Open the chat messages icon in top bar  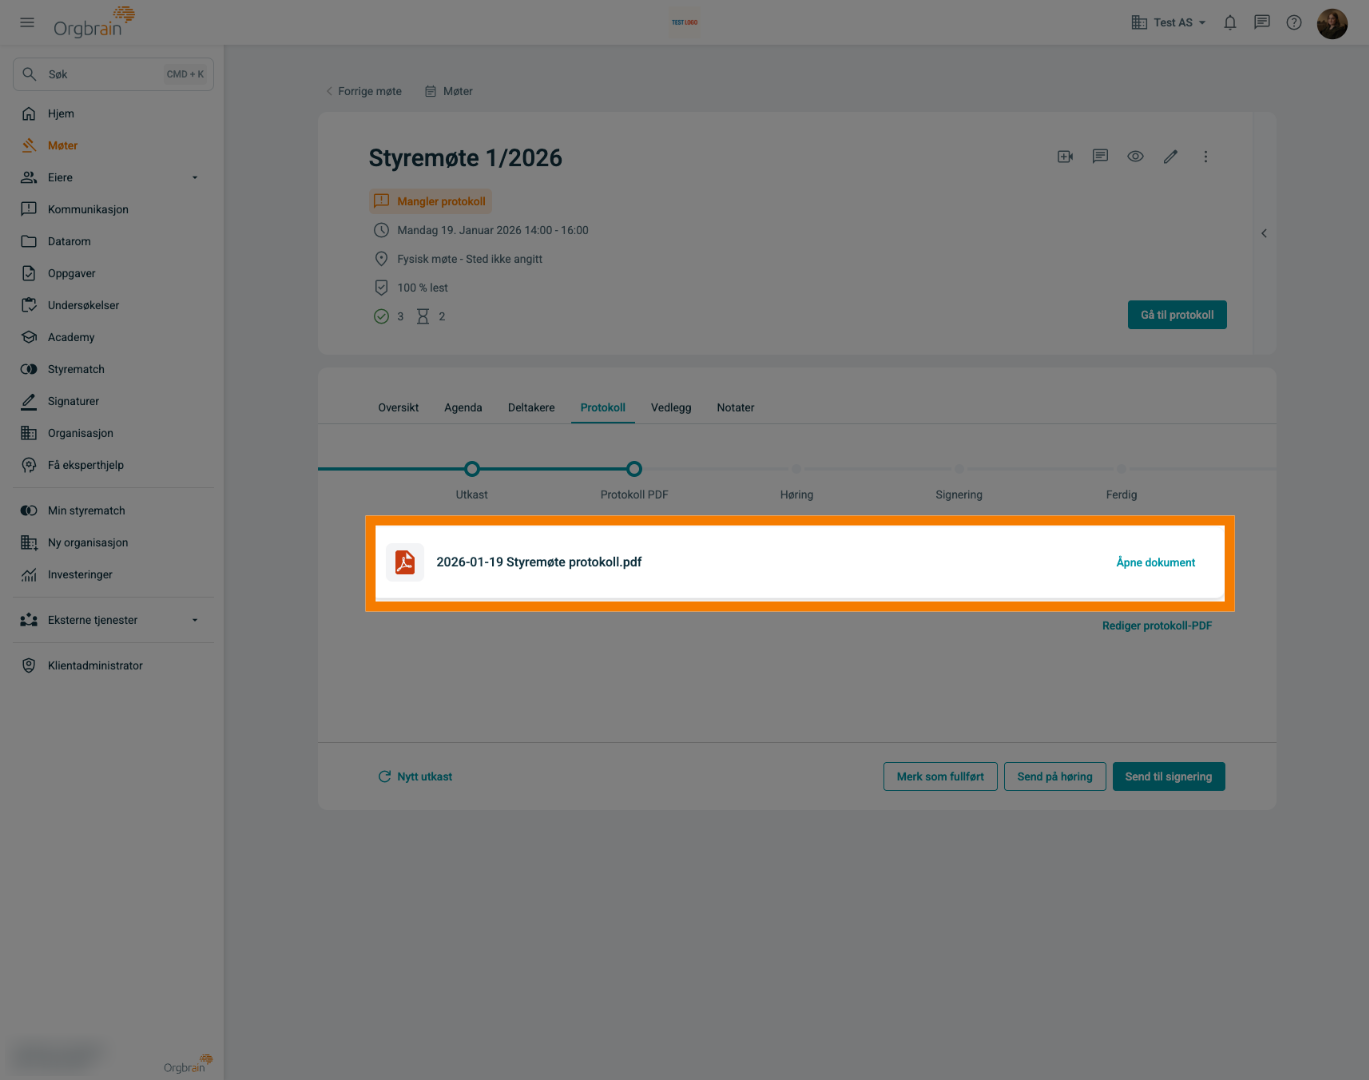point(1262,22)
